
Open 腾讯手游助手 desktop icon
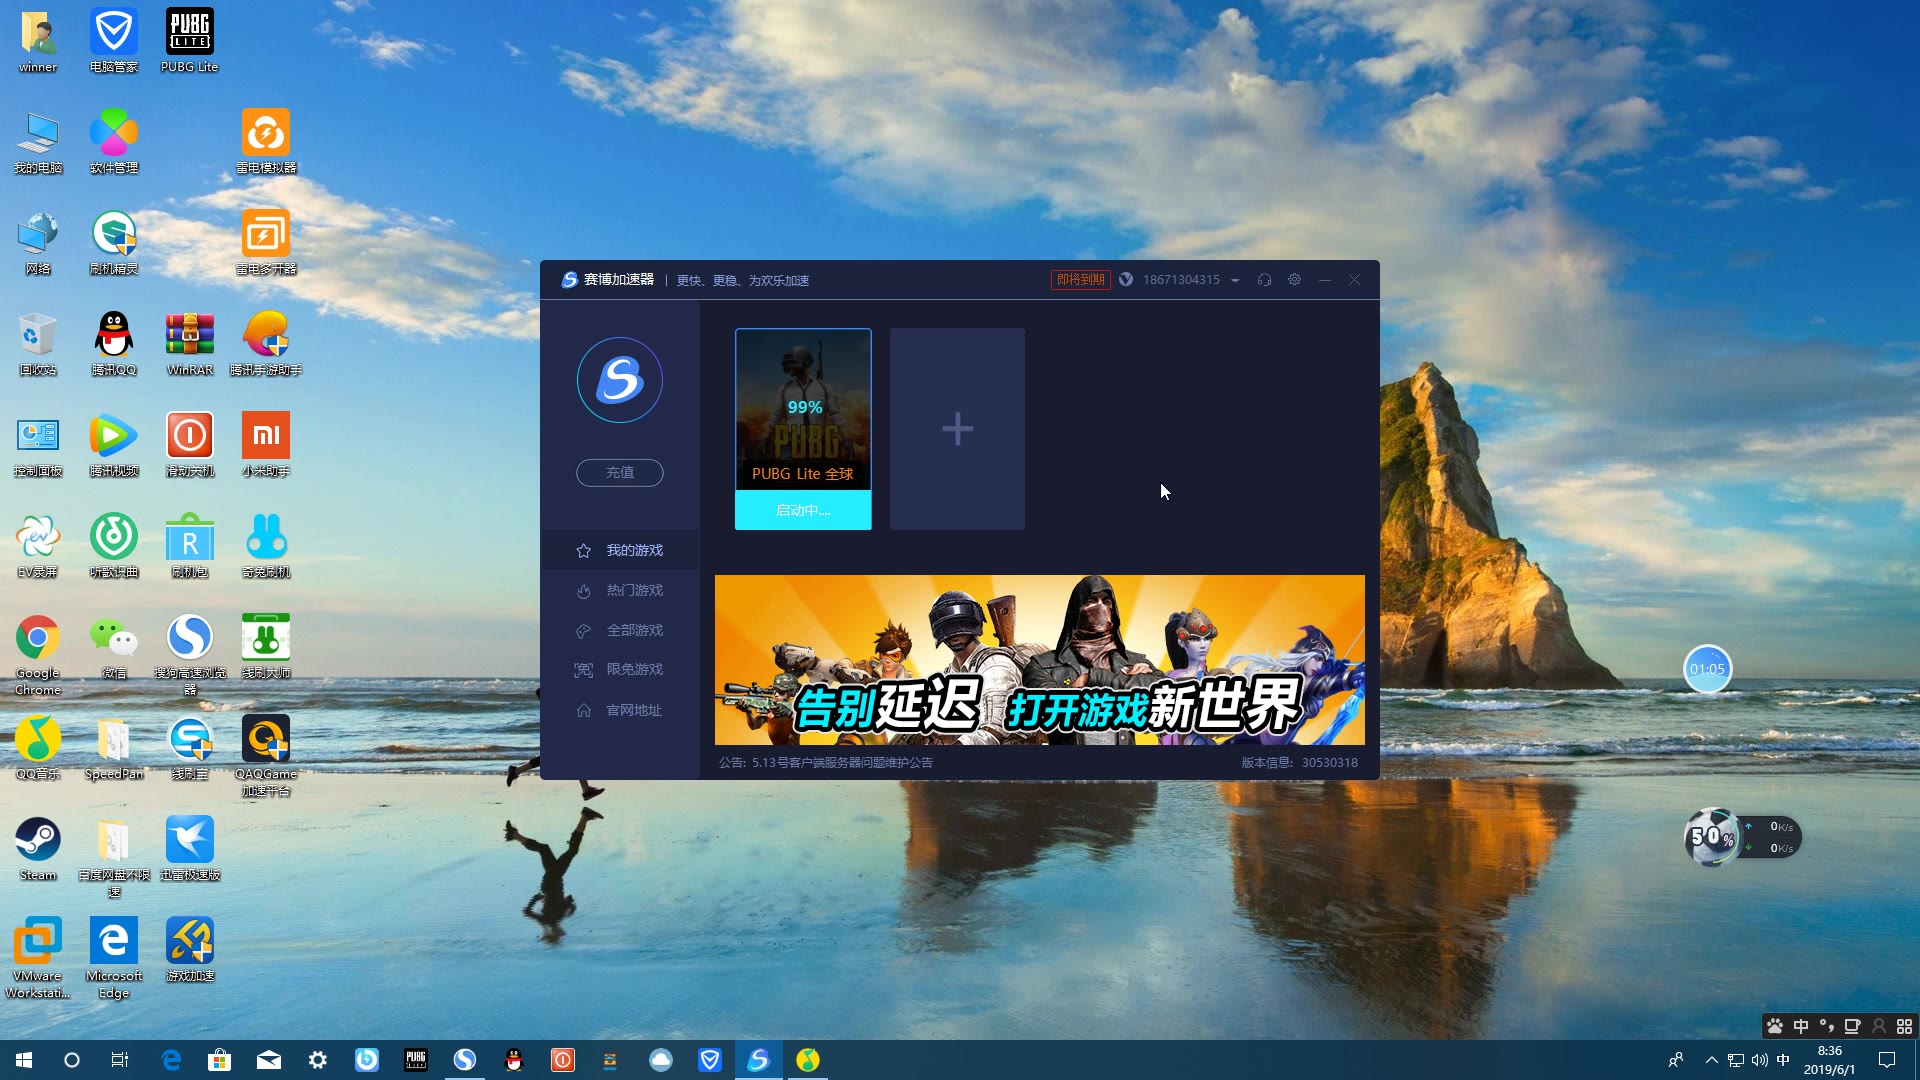(266, 344)
